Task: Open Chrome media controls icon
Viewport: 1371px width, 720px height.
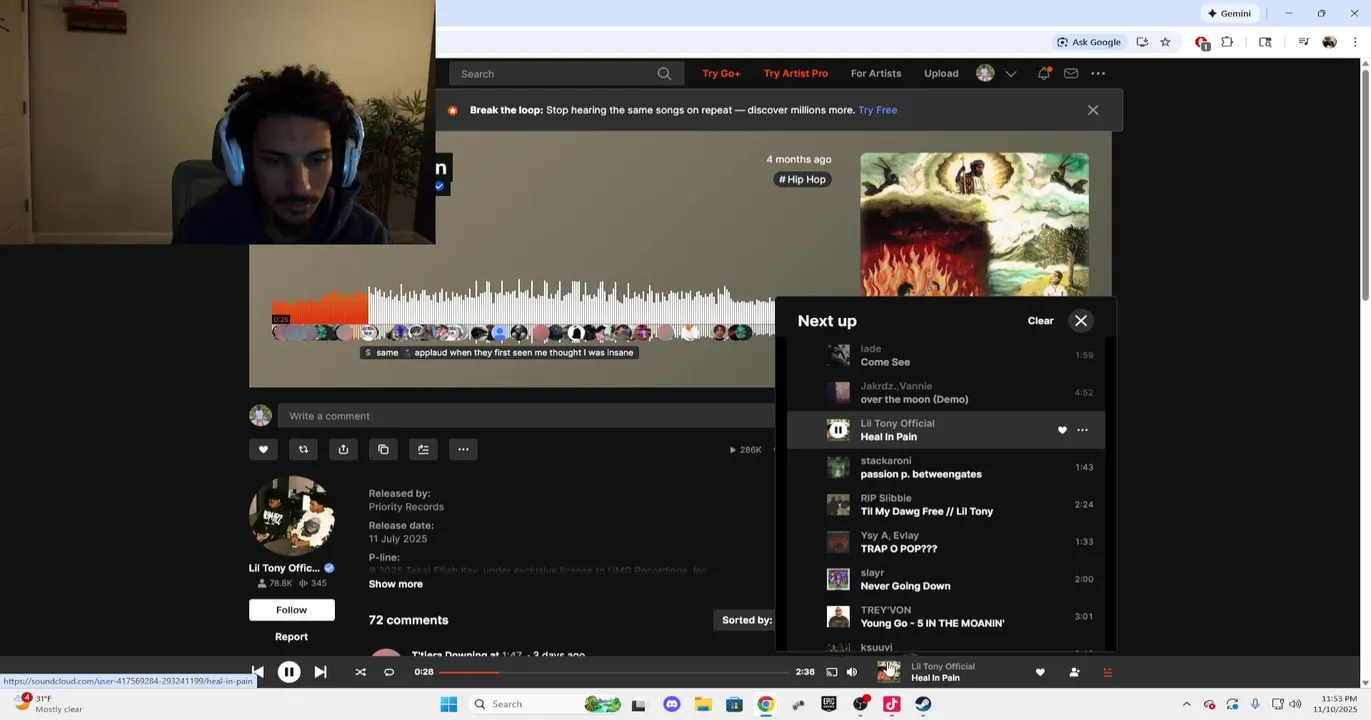Action: tap(1303, 42)
